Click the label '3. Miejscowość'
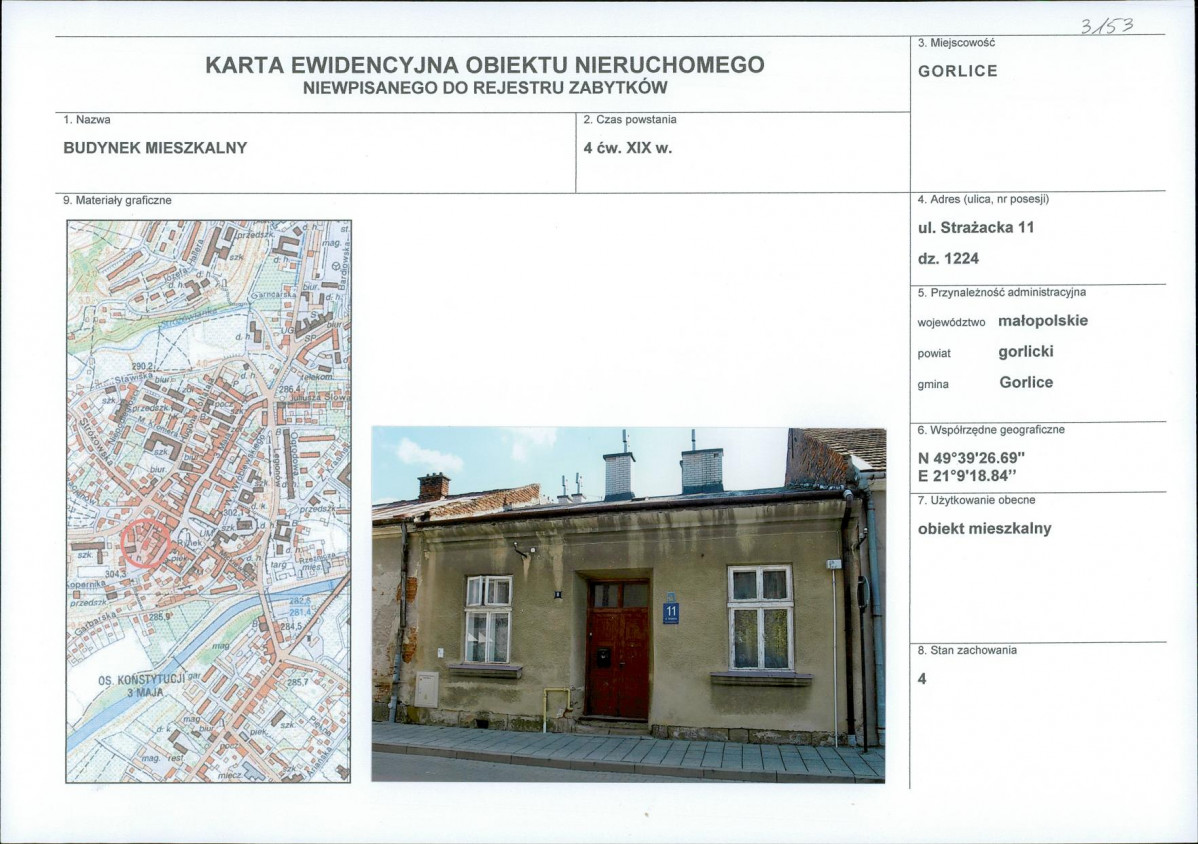1198x844 pixels. click(957, 44)
